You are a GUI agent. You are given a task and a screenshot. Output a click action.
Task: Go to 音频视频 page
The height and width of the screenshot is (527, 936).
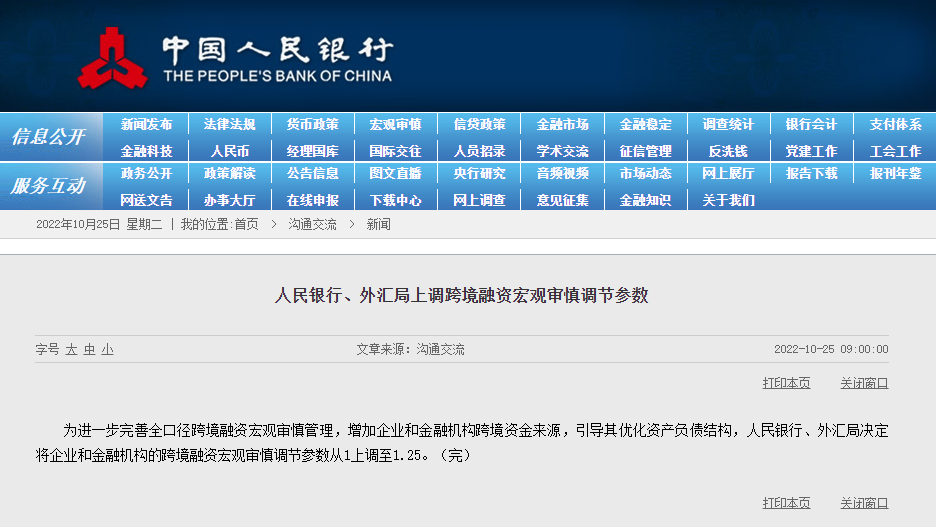[x=562, y=173]
